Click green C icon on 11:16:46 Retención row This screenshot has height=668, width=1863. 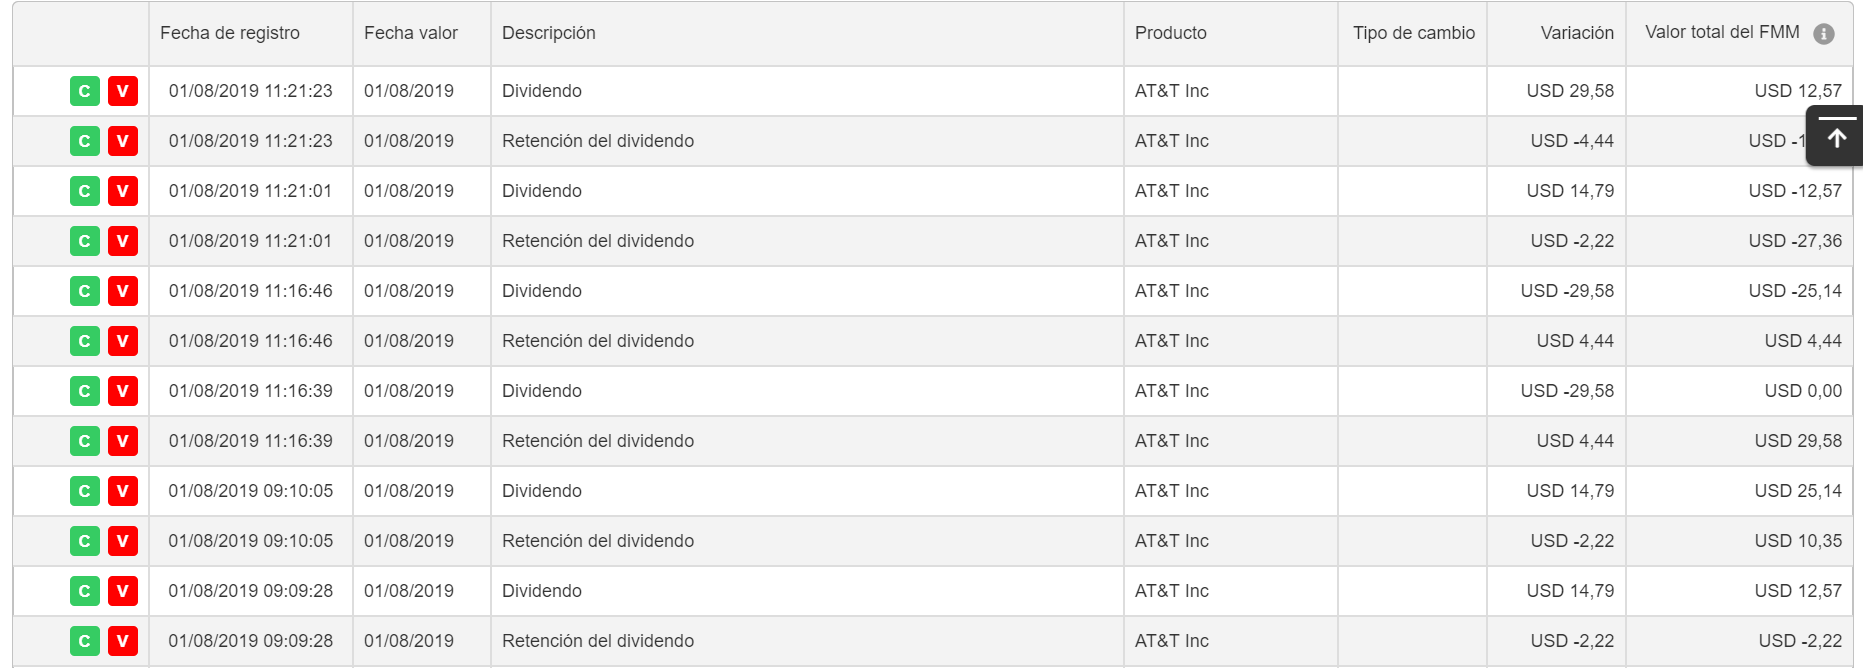[x=85, y=341]
